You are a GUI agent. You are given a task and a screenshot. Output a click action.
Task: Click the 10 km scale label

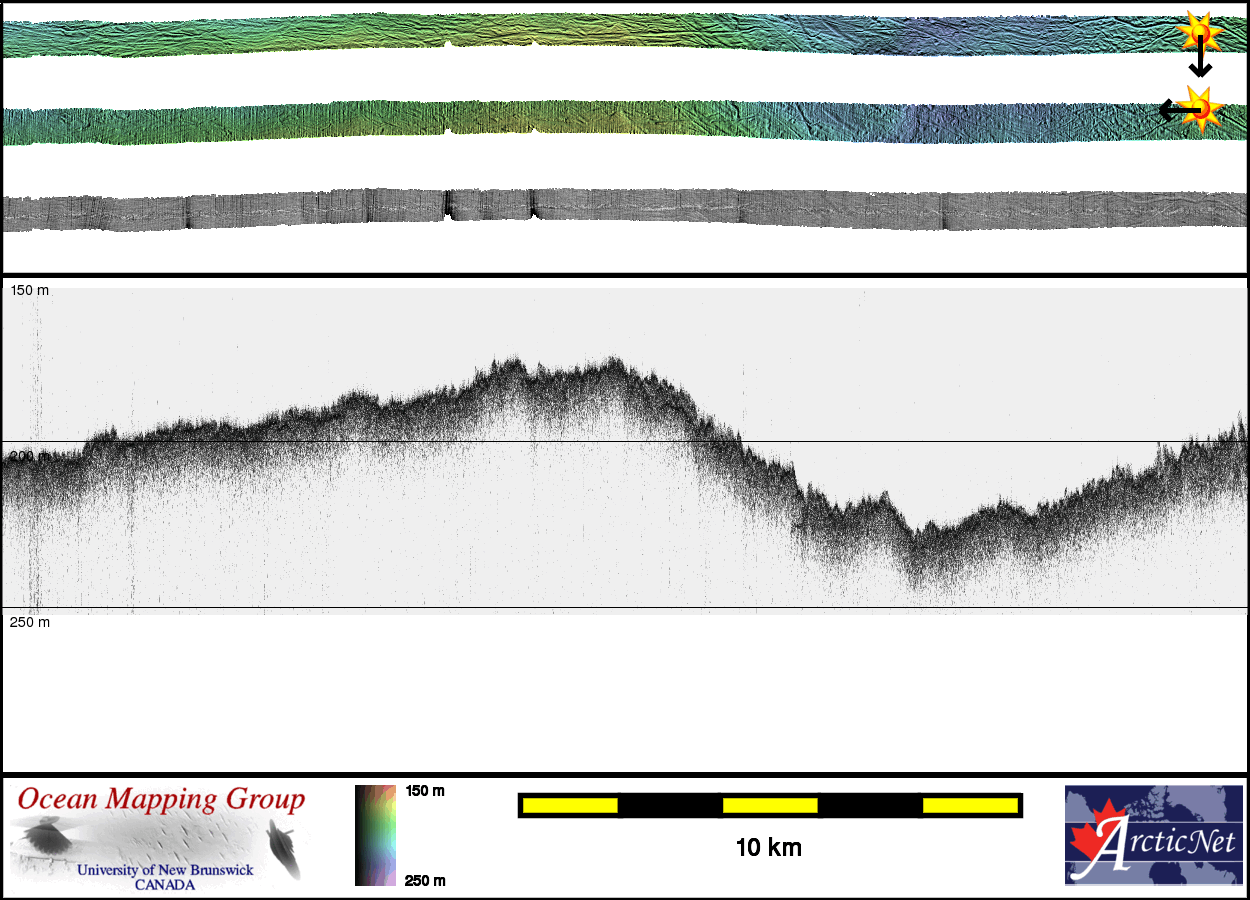coord(768,848)
